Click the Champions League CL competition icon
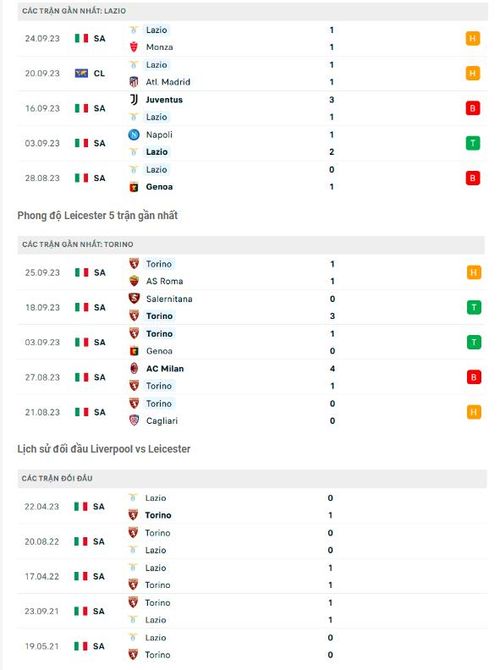The width and height of the screenshot is (500, 670). click(x=81, y=73)
